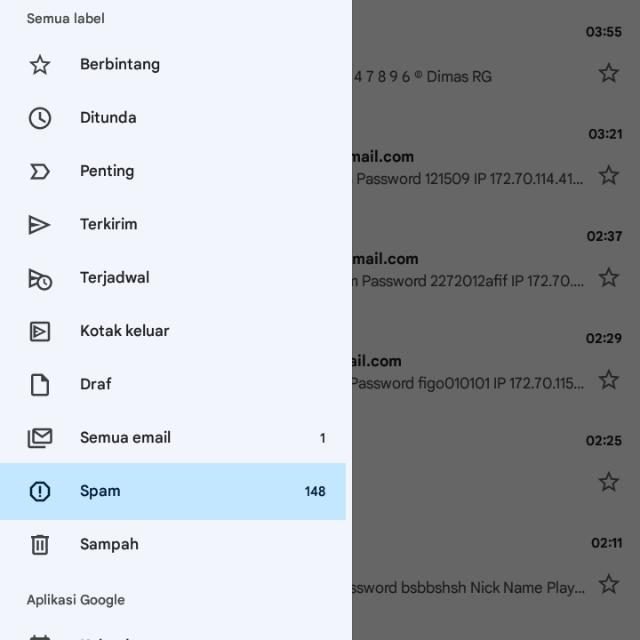This screenshot has height=640, width=640.
Task: Star the email received at 03:21
Action: click(608, 176)
